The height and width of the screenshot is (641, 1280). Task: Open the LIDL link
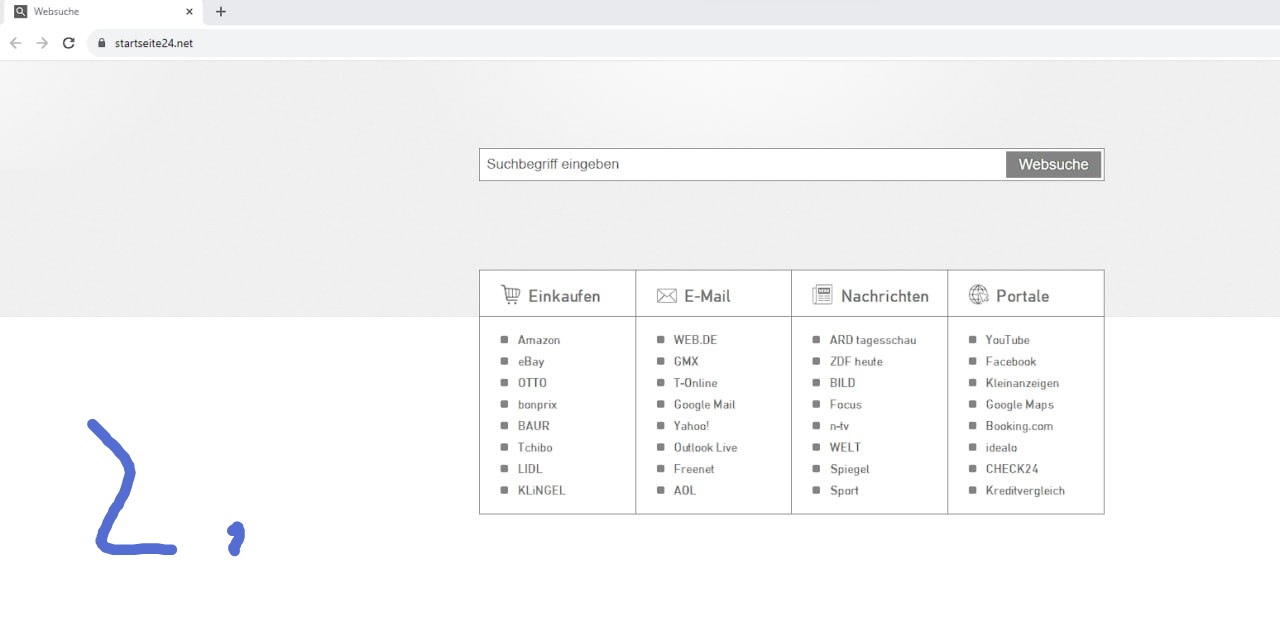coord(530,469)
